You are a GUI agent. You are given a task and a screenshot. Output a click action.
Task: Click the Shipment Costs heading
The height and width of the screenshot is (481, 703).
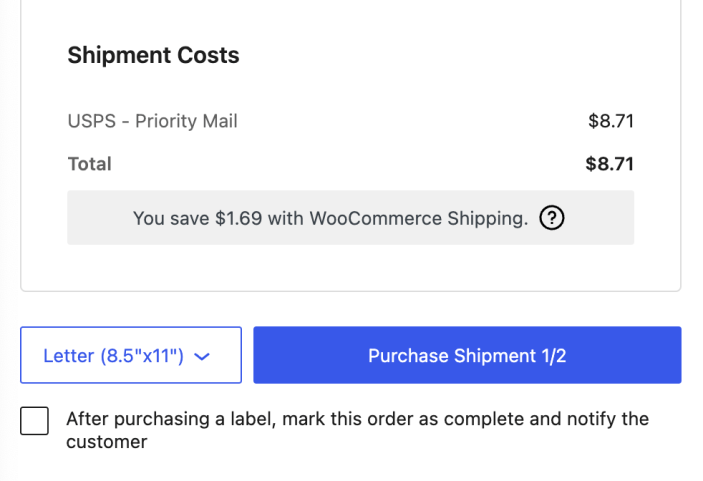153,55
